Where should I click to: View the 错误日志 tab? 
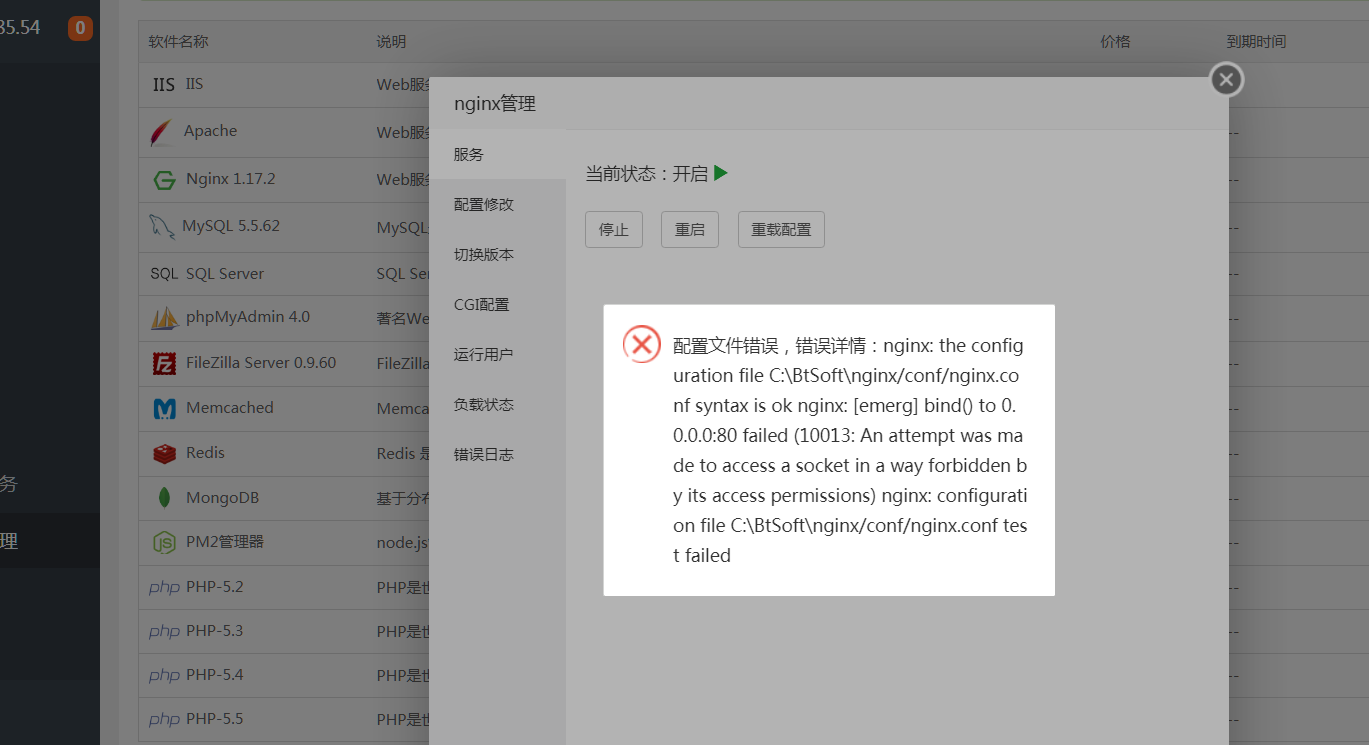498,454
